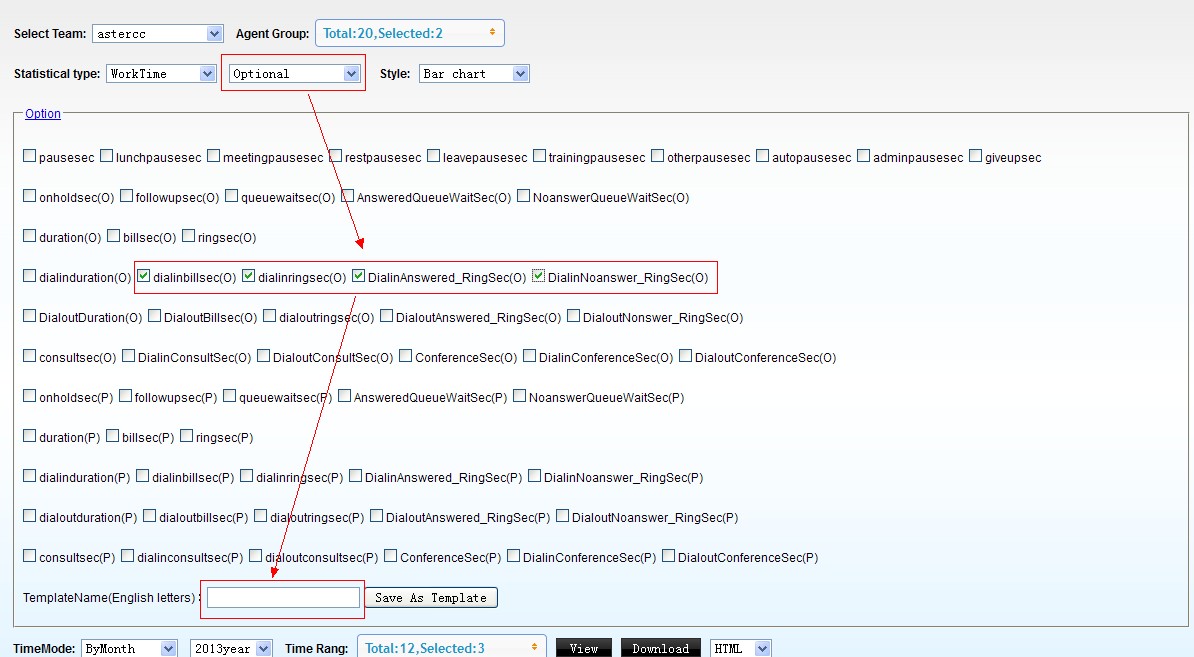Uncheck dialinbillsec(O) checkbox

[x=144, y=277]
